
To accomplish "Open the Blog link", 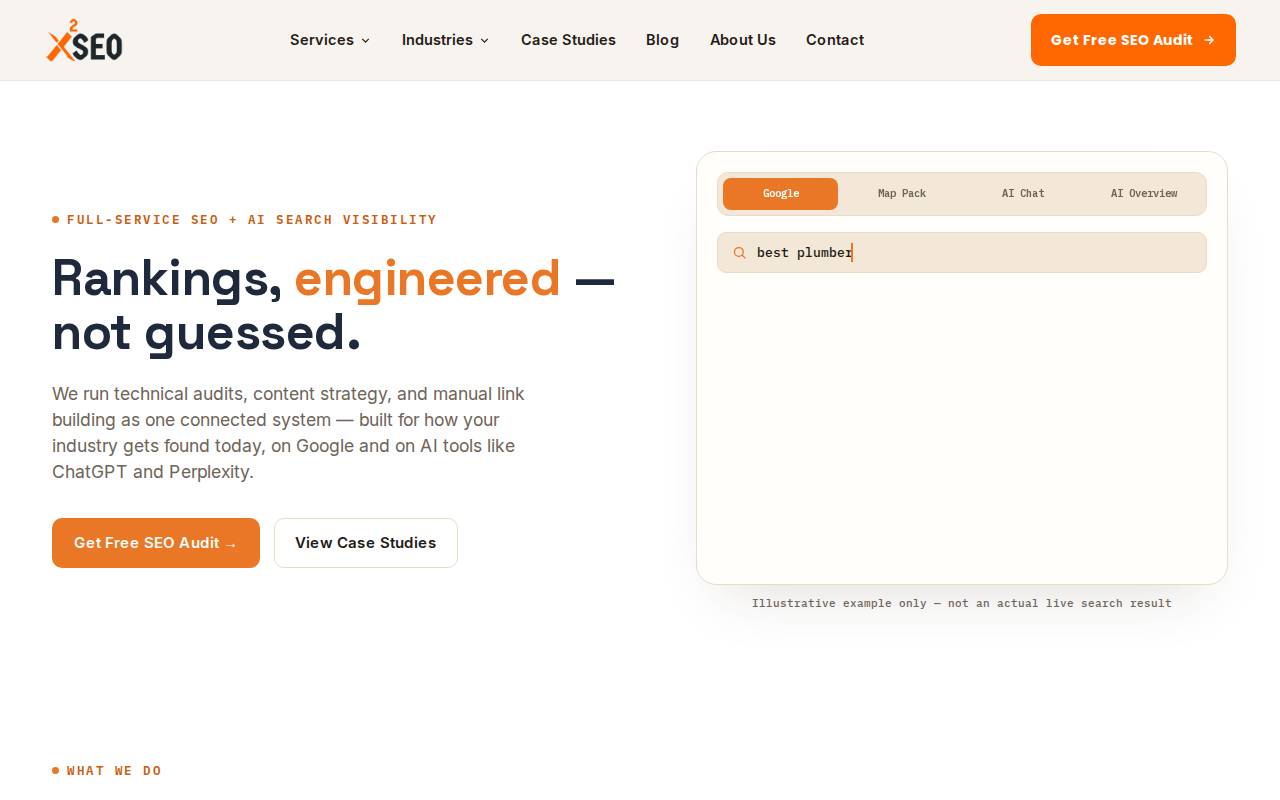I will point(662,40).
